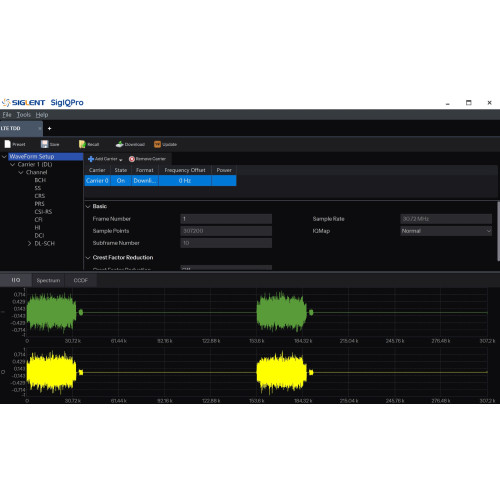Select BCH in the channel tree
Viewport: 500px width, 500px height.
coord(40,180)
